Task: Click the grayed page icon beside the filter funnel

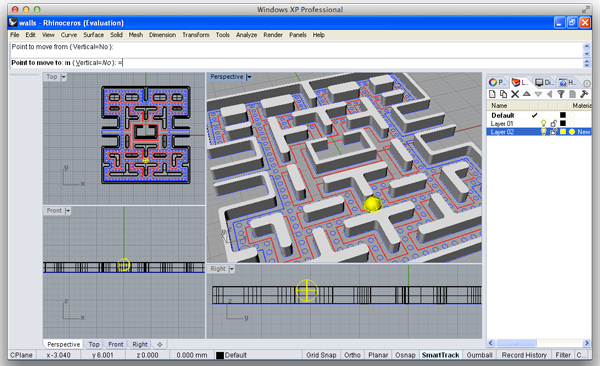Action: [x=572, y=94]
